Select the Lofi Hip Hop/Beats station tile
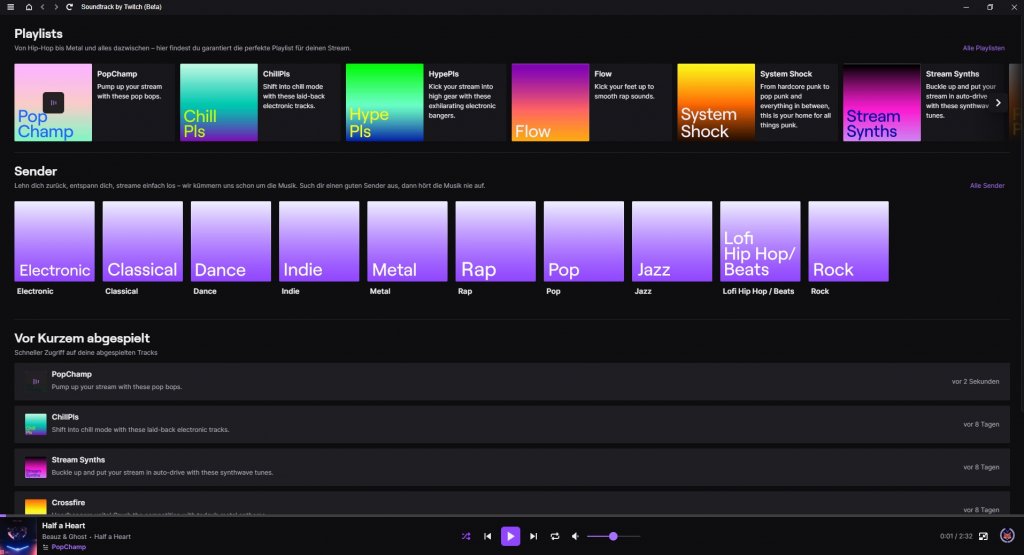This screenshot has height=555, width=1024. tap(760, 241)
